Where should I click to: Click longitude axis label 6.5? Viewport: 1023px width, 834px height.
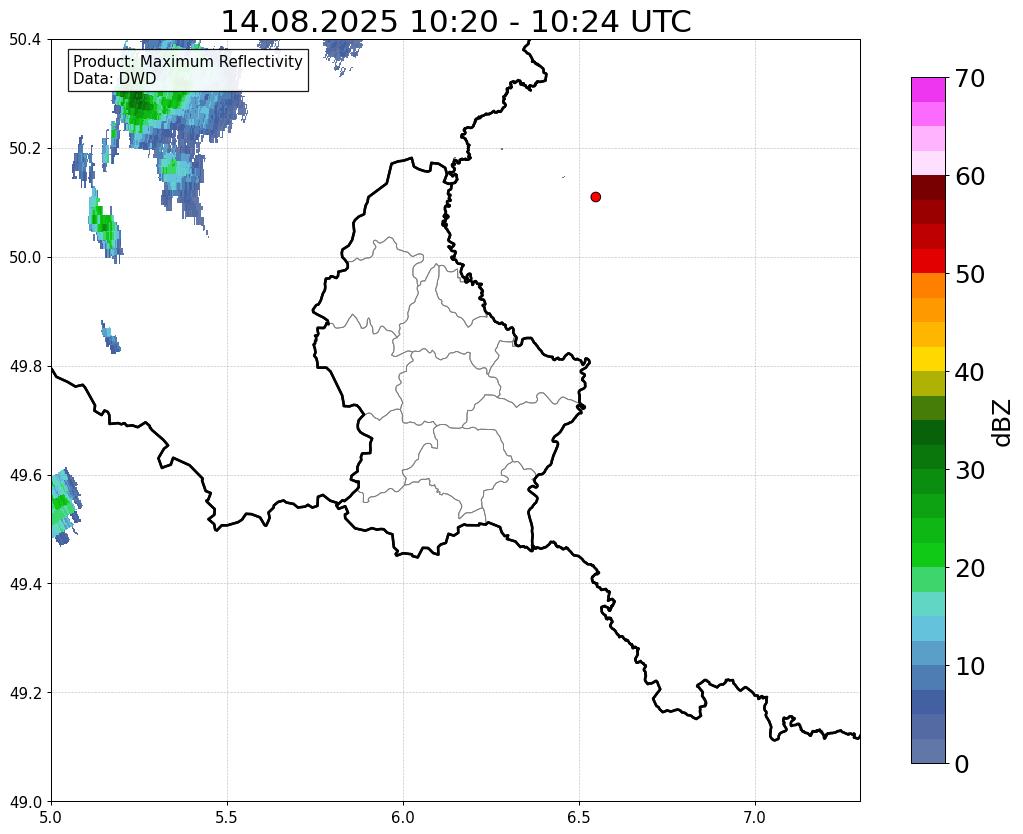click(579, 818)
